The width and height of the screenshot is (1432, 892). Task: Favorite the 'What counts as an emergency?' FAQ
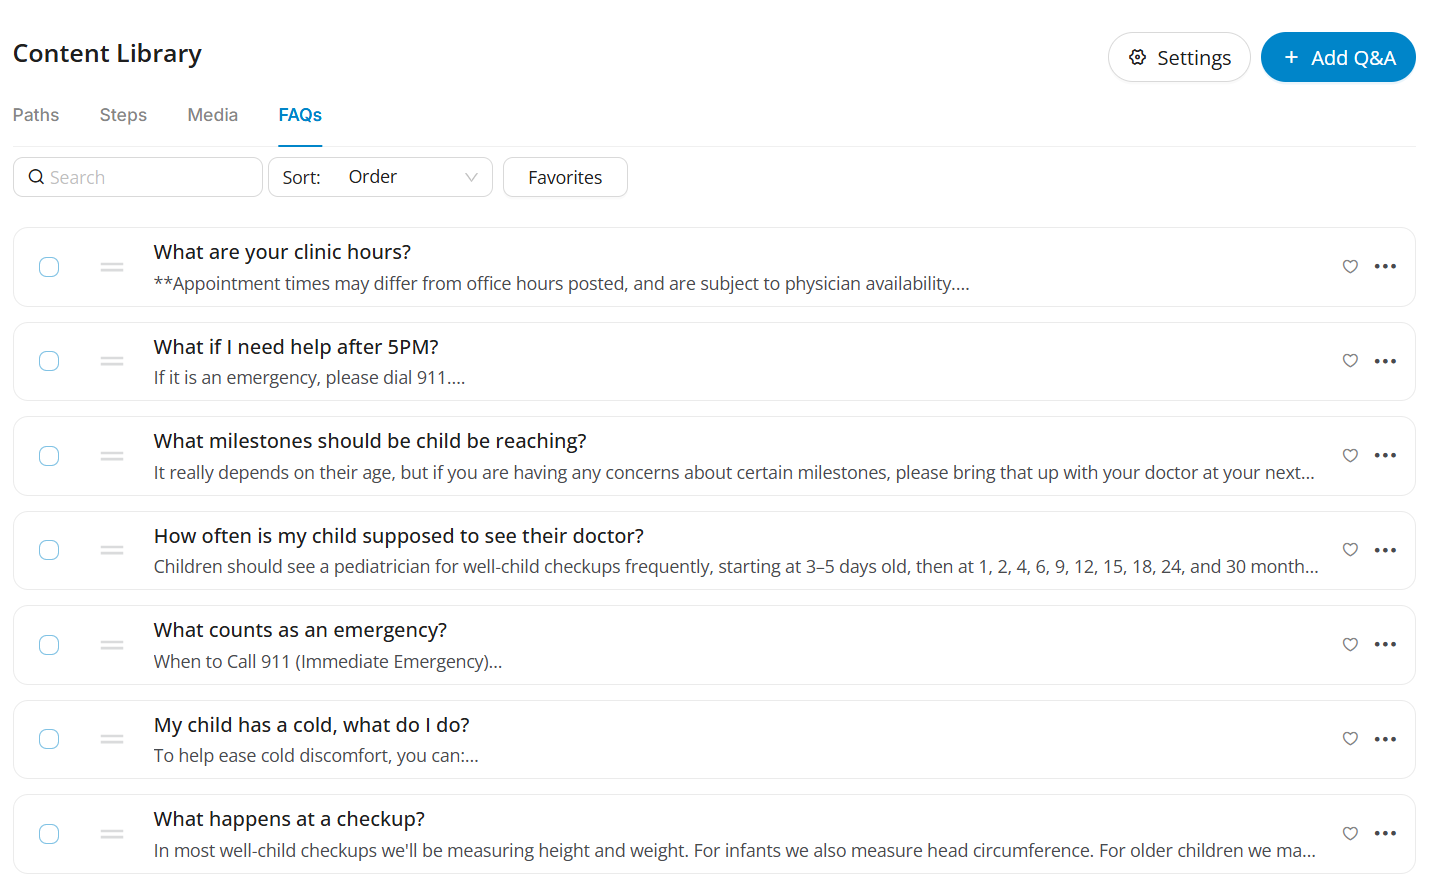[x=1350, y=645]
